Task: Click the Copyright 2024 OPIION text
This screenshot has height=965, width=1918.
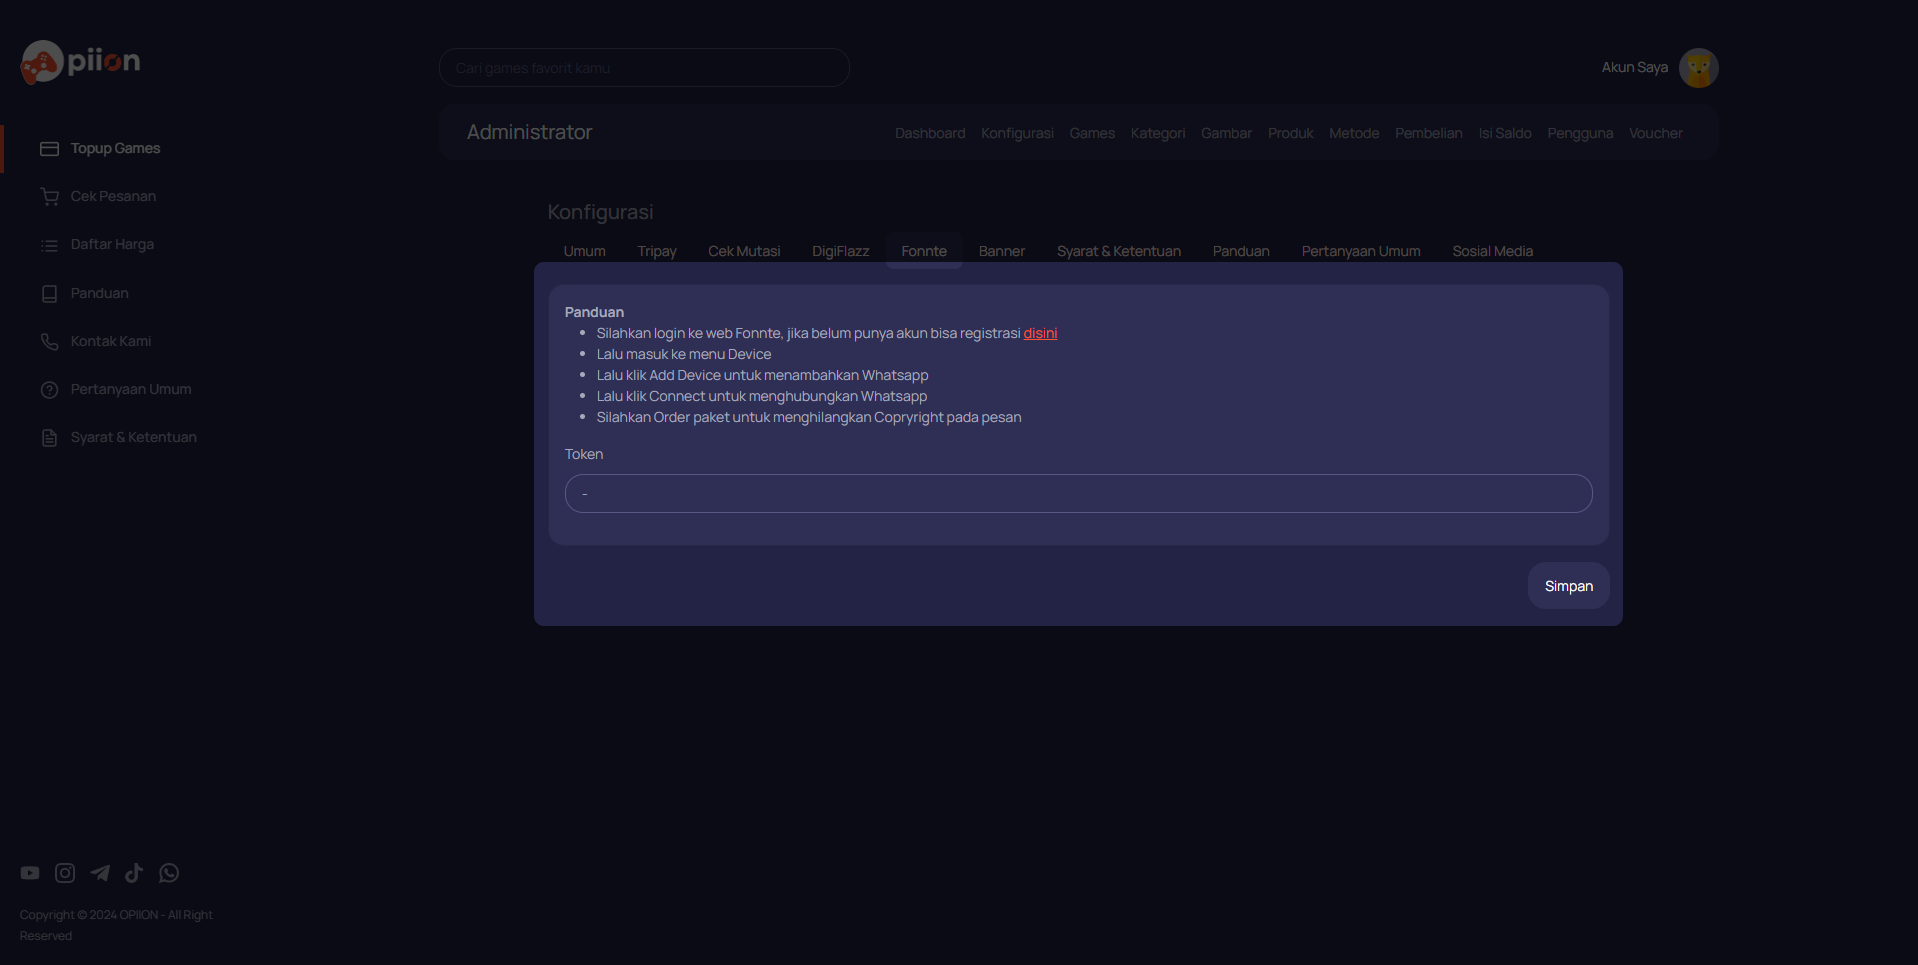Action: pos(116,925)
